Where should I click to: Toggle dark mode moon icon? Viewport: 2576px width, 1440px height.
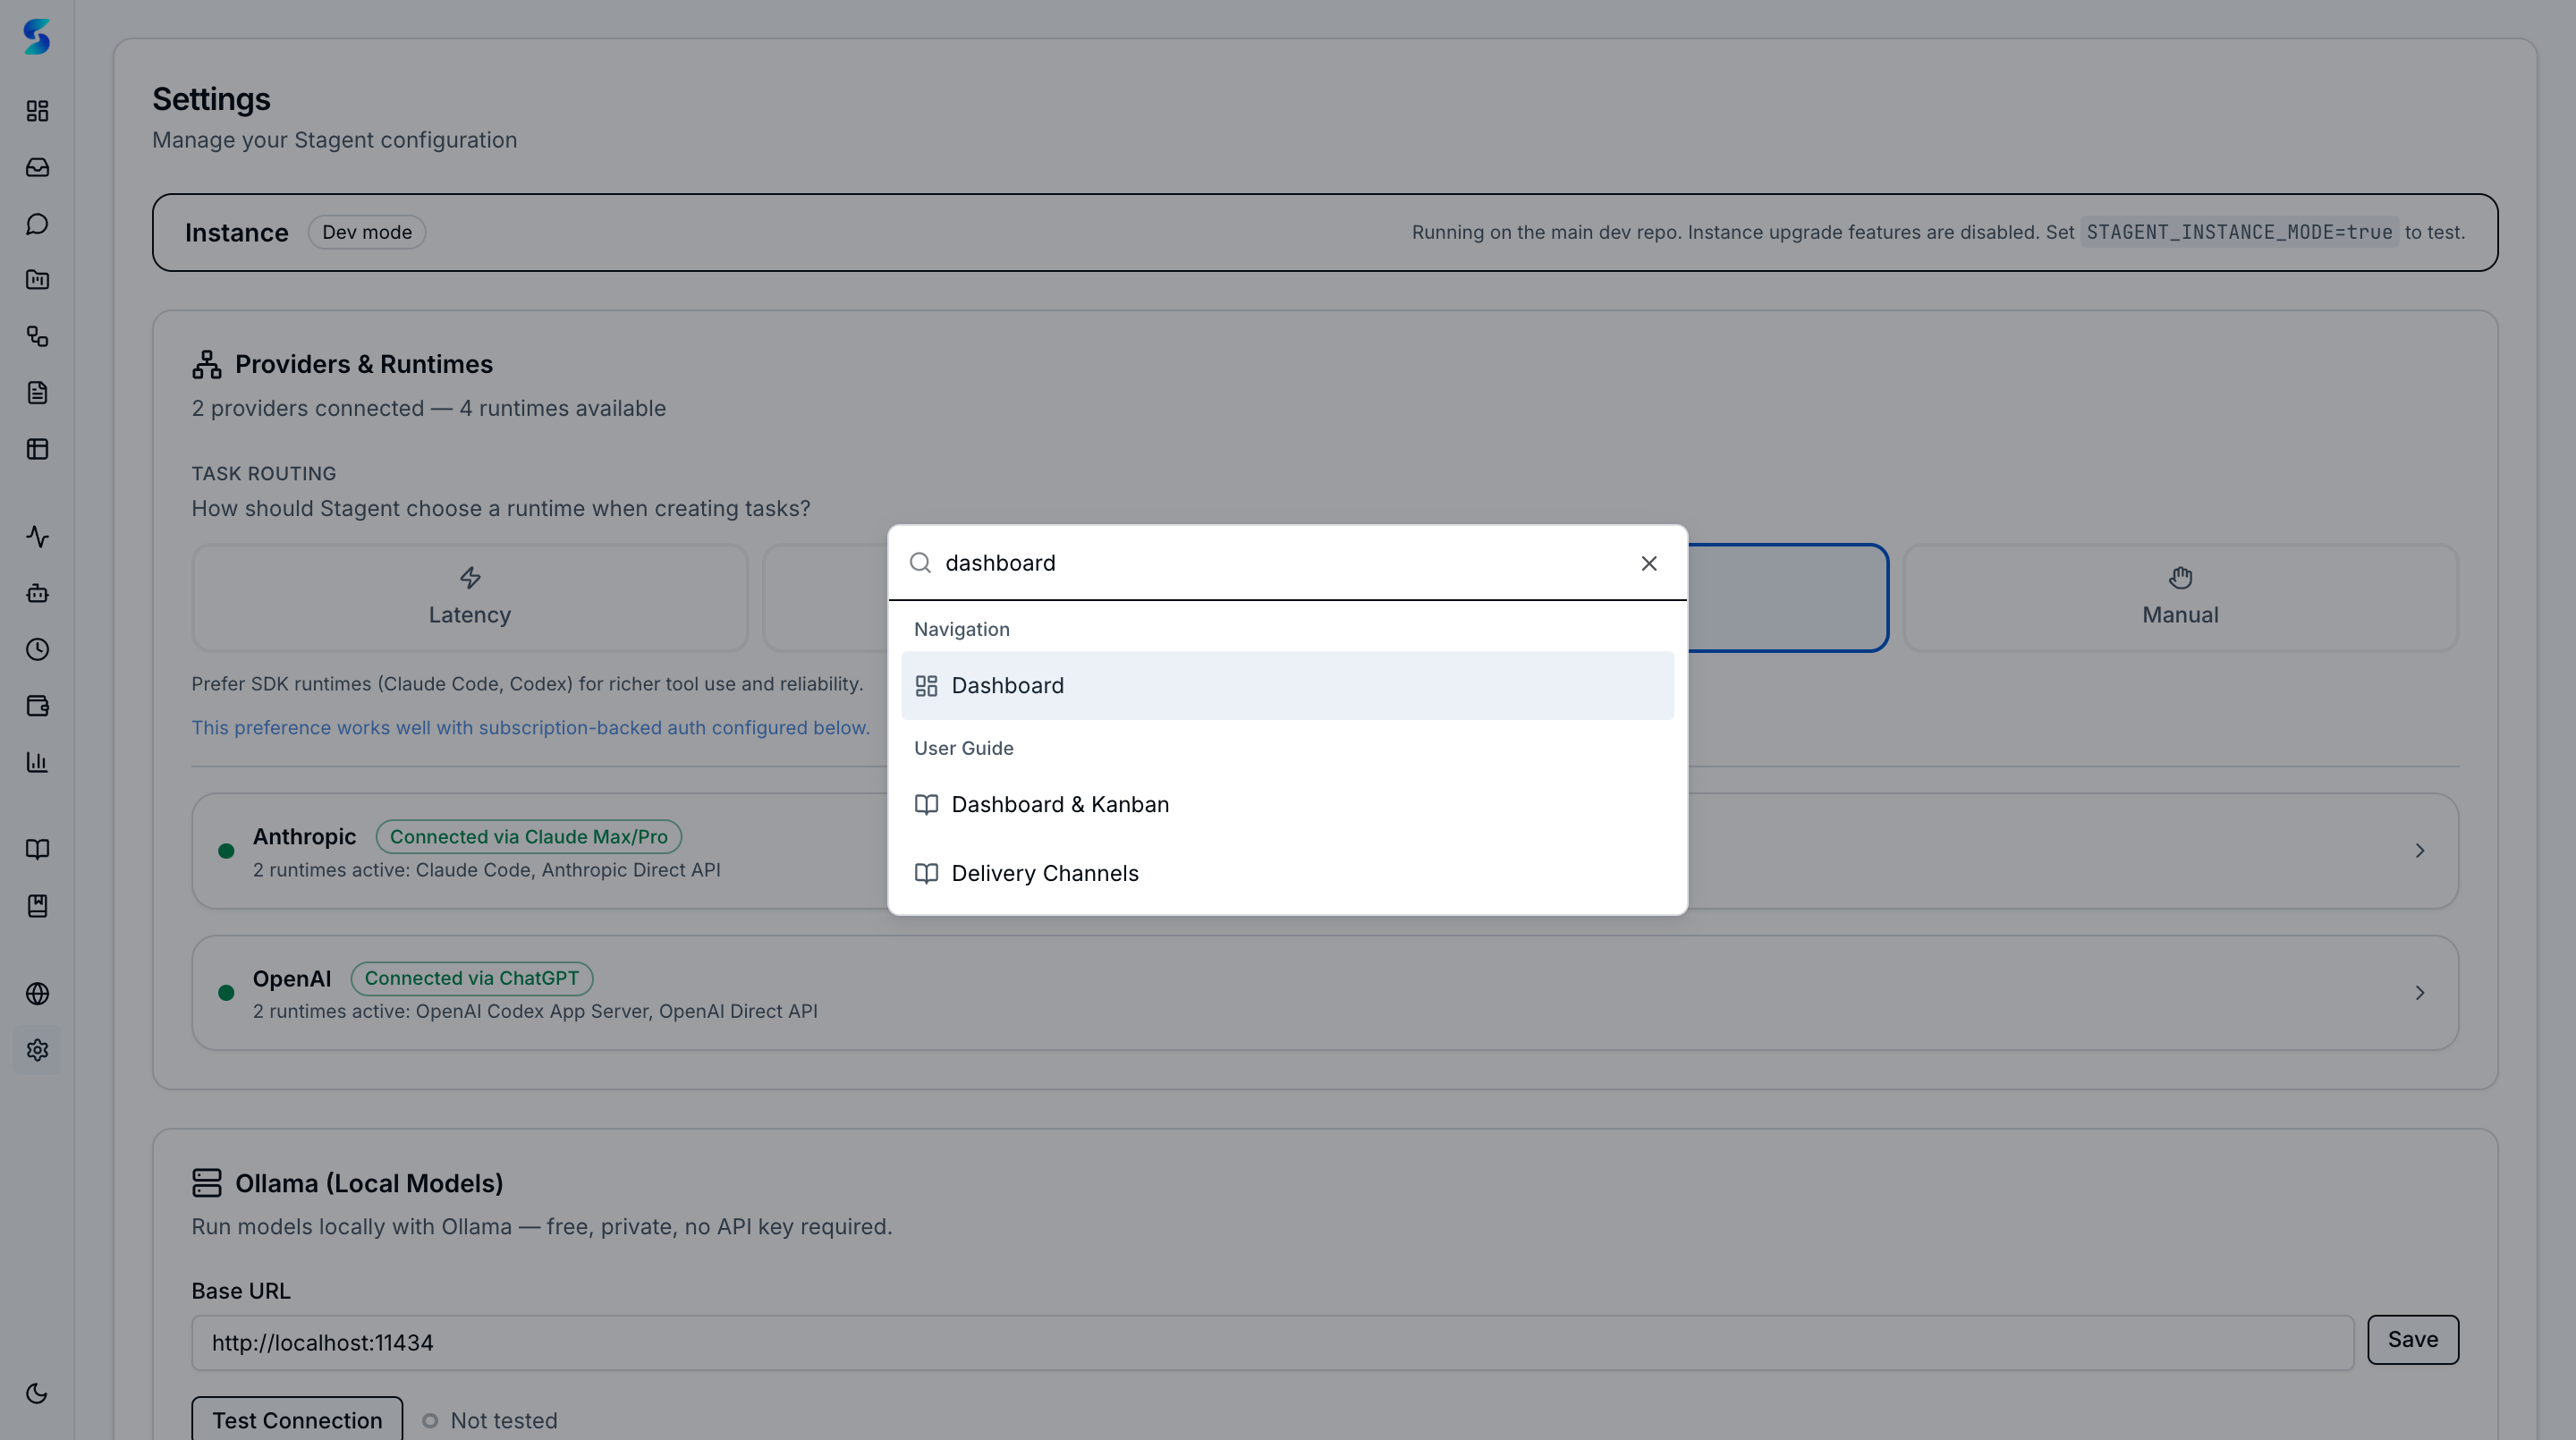click(37, 1394)
